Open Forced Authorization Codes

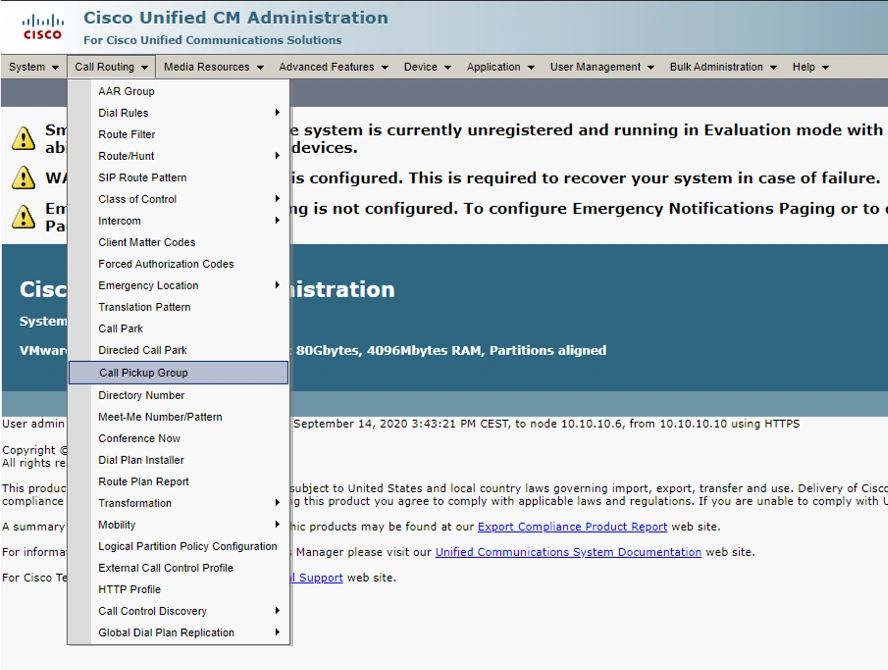point(178,264)
